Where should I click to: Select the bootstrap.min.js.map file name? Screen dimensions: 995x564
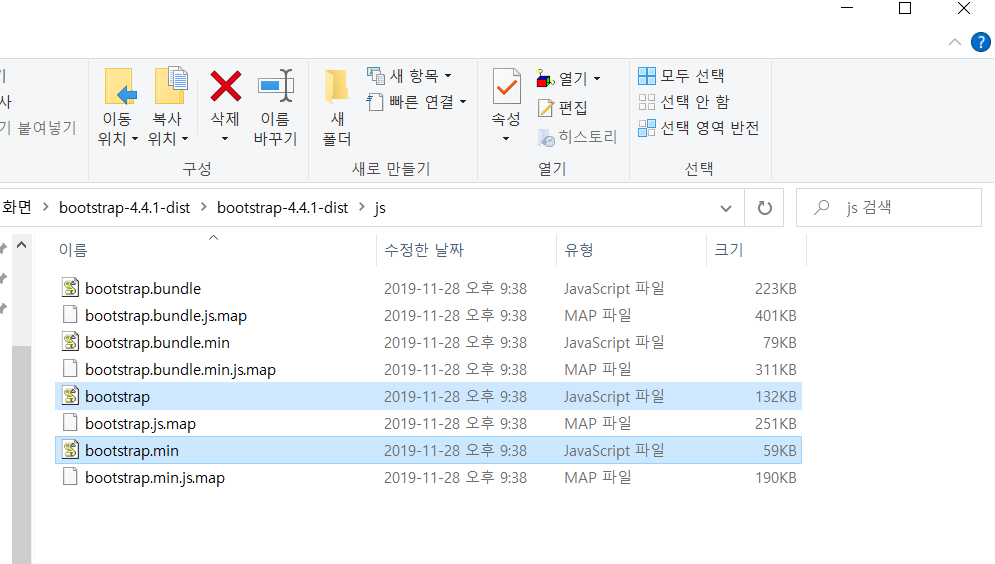coord(155,478)
